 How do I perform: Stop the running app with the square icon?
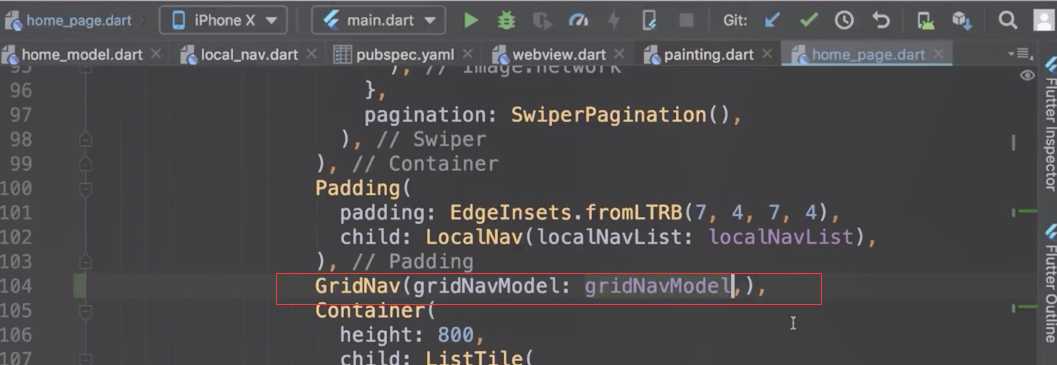[x=686, y=21]
